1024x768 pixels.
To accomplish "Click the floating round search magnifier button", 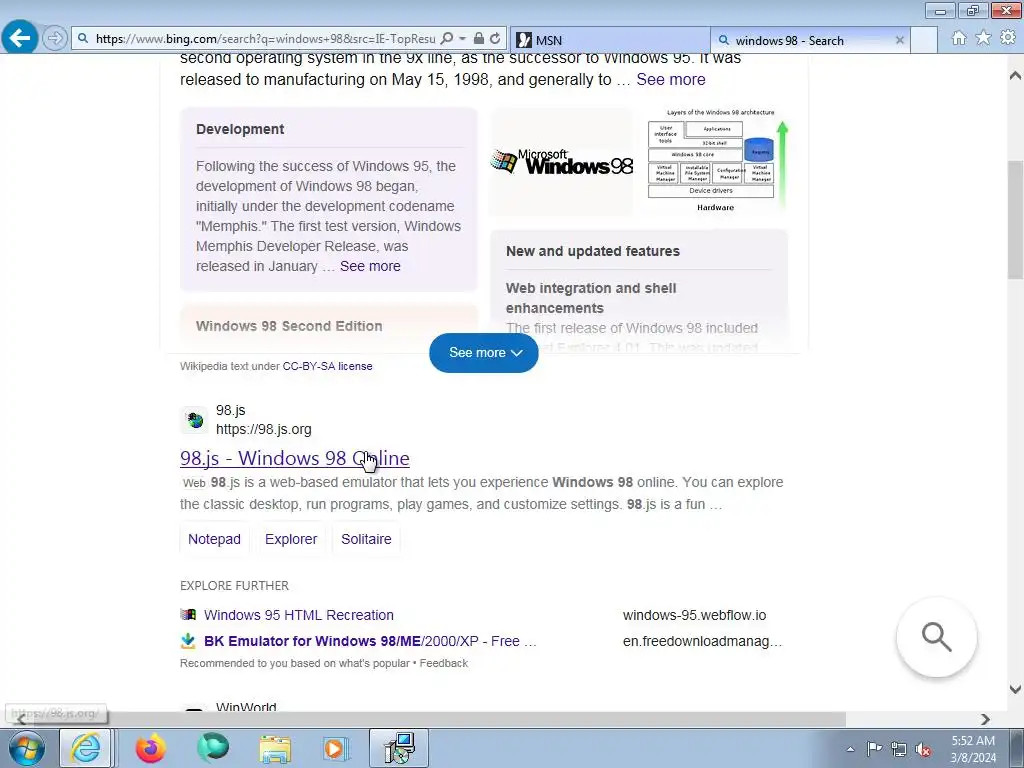I will [936, 637].
